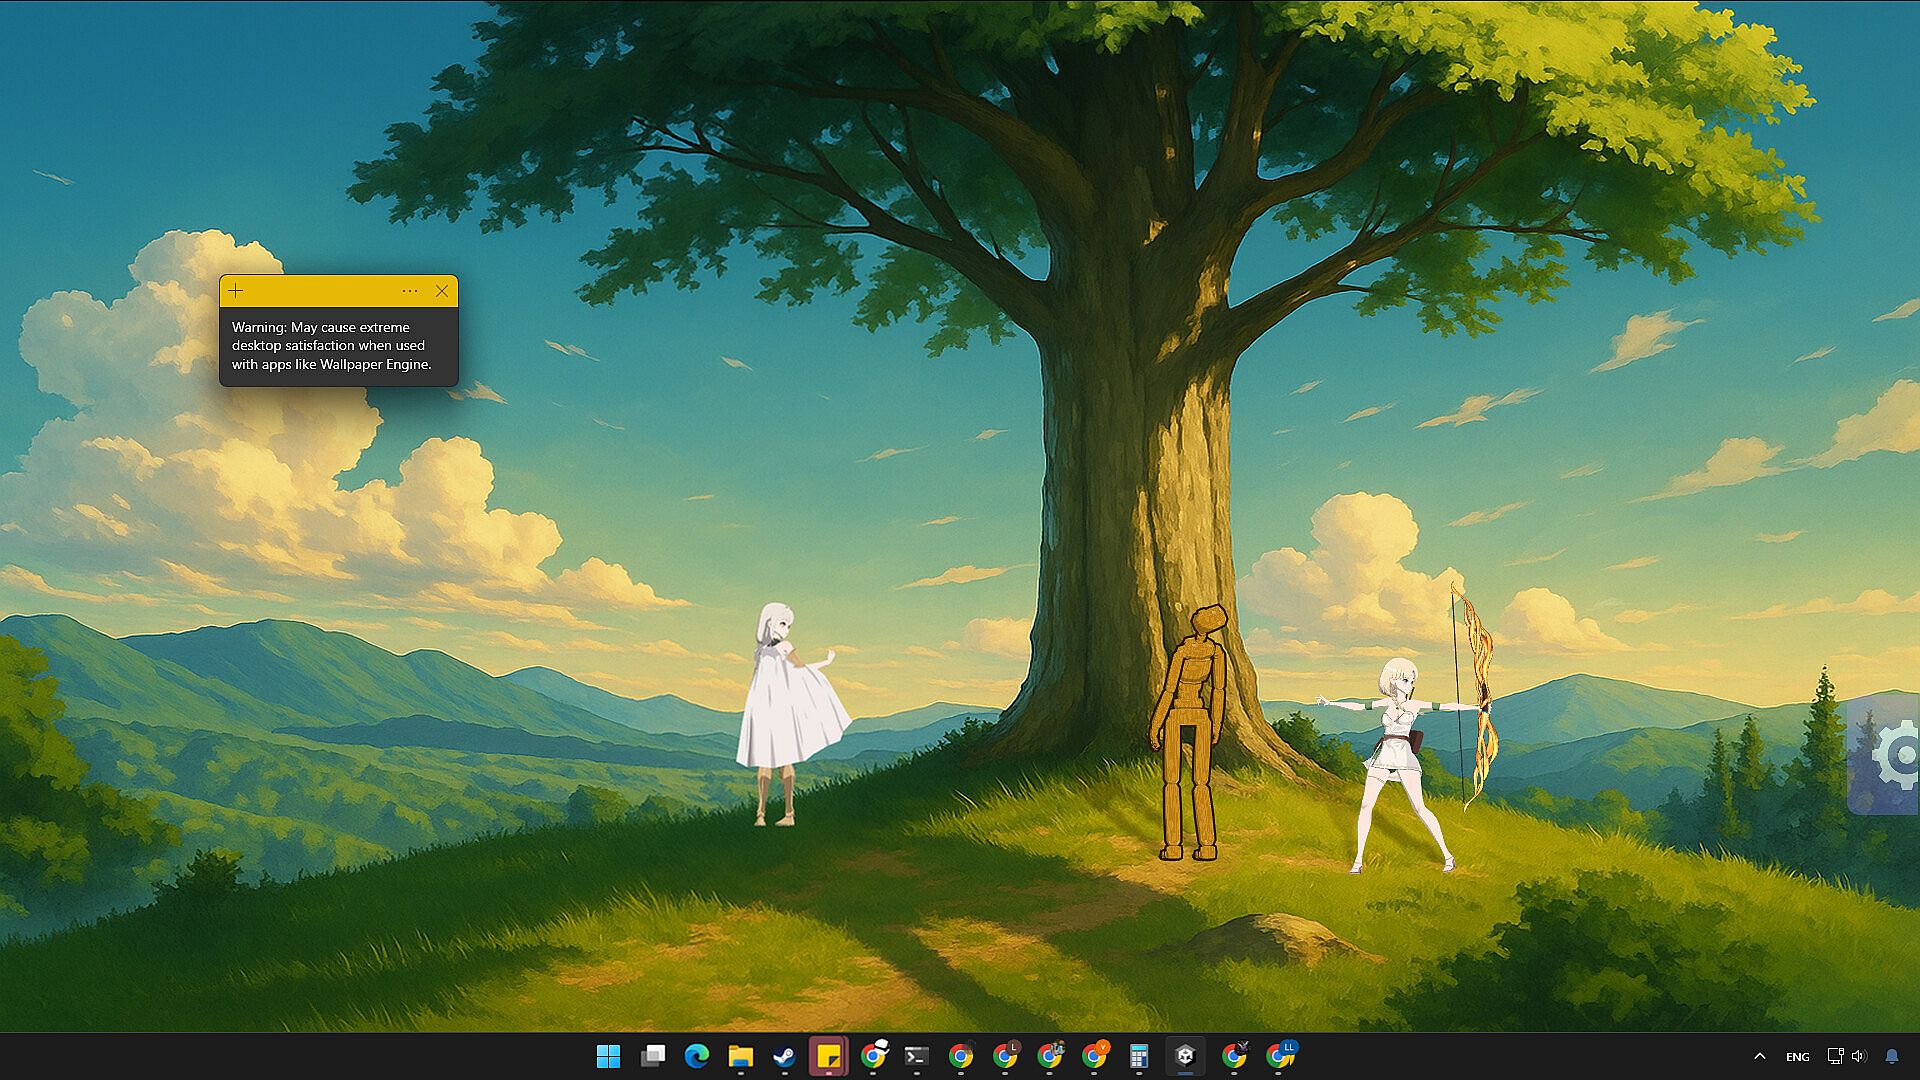This screenshot has width=1920, height=1080.
Task: Open File Explorer from taskbar
Action: [740, 1056]
